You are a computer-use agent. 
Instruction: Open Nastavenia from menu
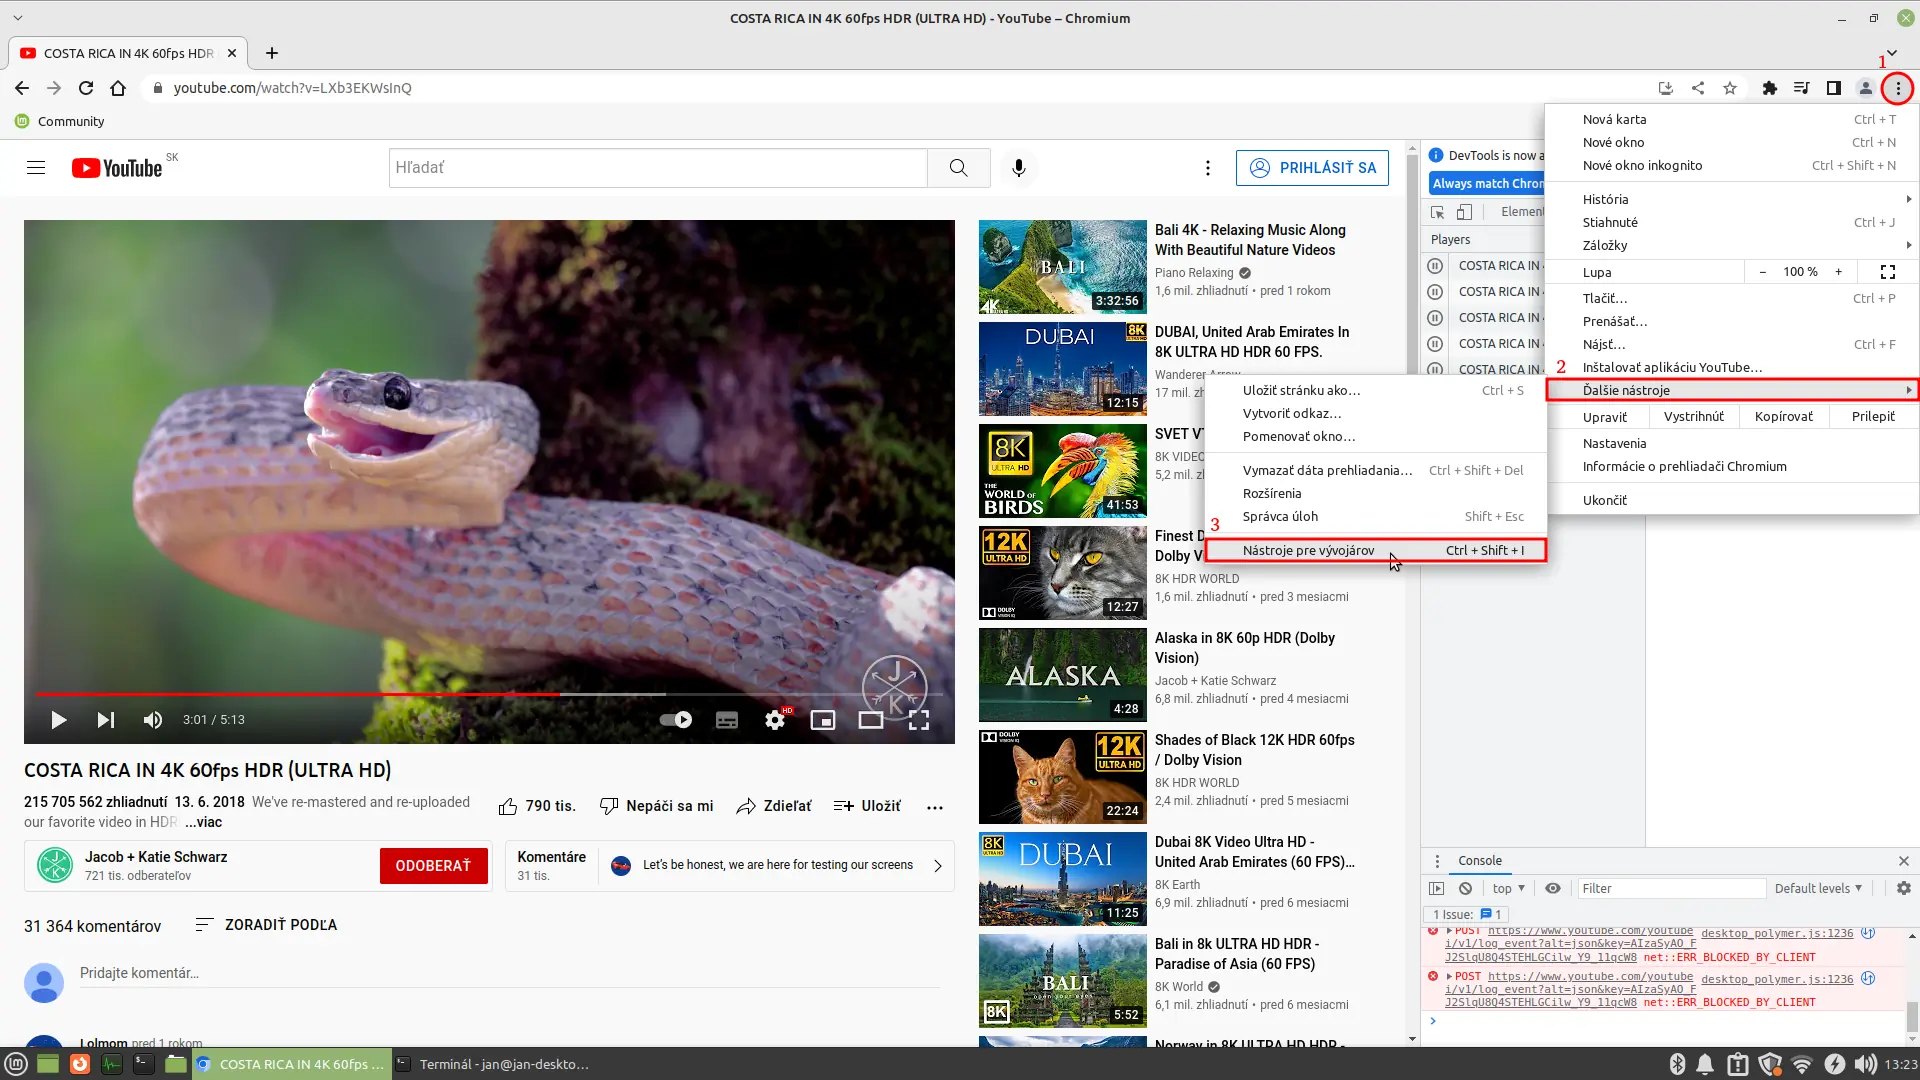tap(1732, 443)
